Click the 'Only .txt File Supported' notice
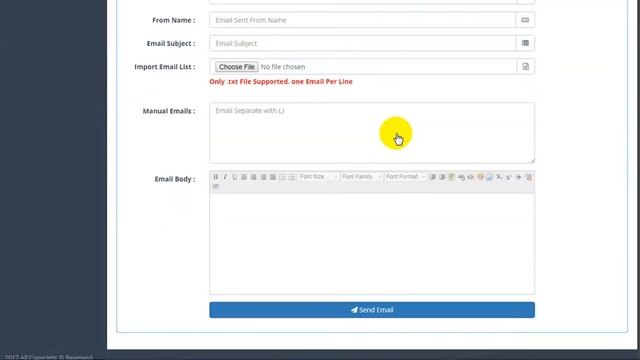This screenshot has width=640, height=360. click(281, 82)
